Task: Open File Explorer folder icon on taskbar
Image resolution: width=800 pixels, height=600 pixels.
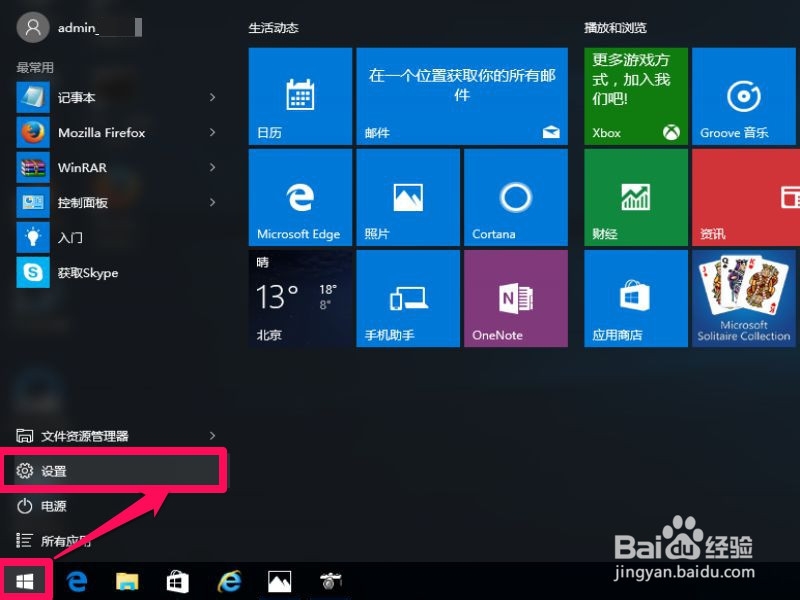Action: tap(127, 581)
